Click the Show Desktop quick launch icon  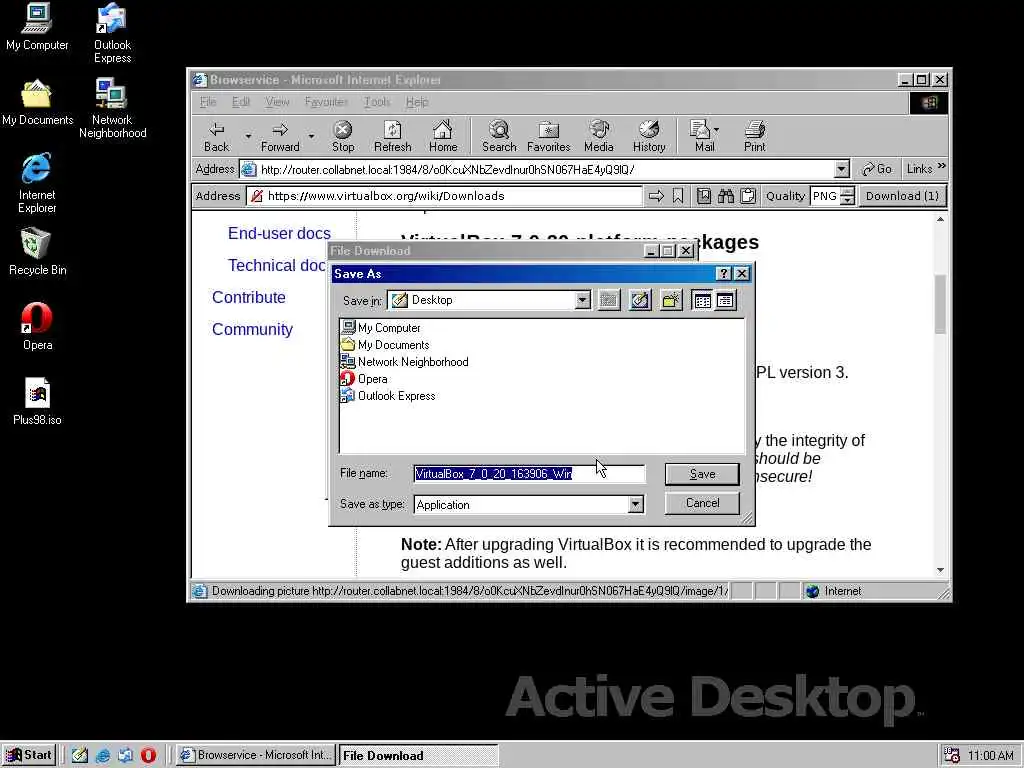point(80,756)
